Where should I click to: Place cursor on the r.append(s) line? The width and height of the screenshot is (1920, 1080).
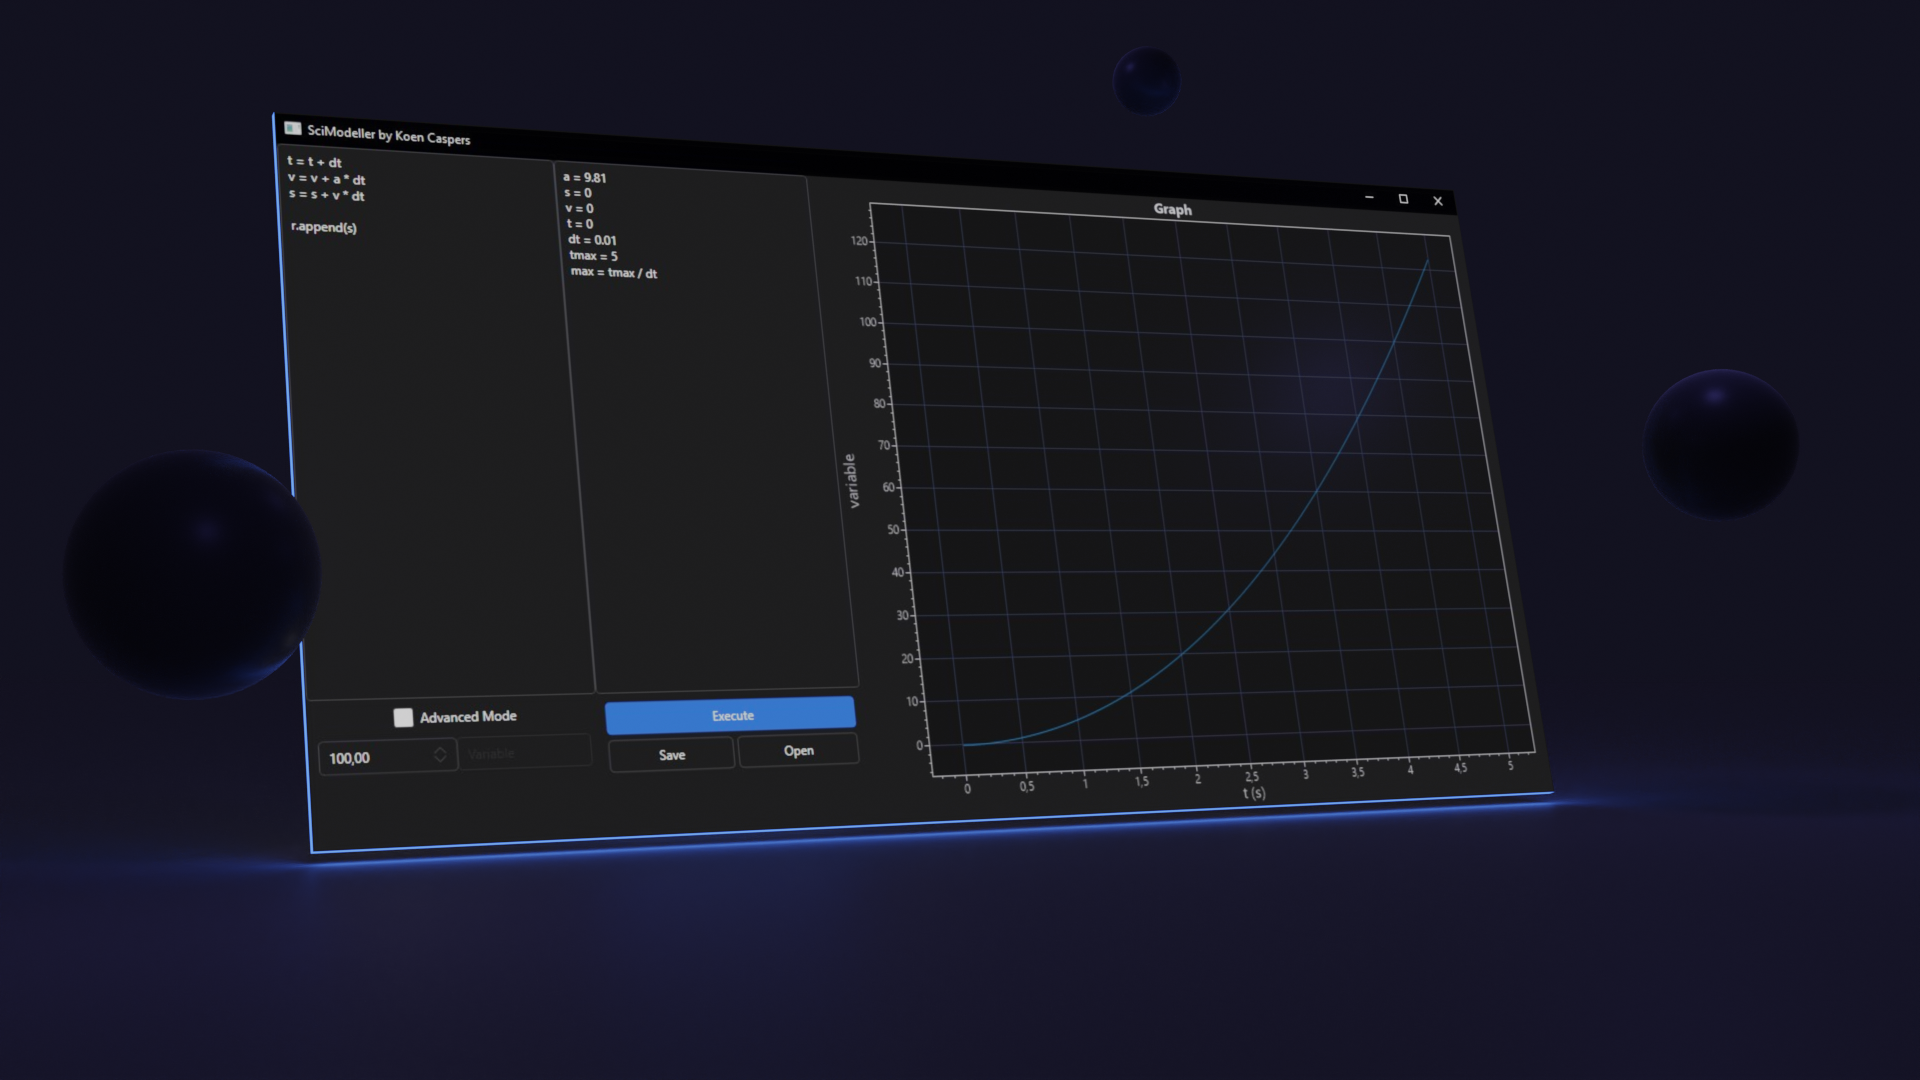[324, 228]
